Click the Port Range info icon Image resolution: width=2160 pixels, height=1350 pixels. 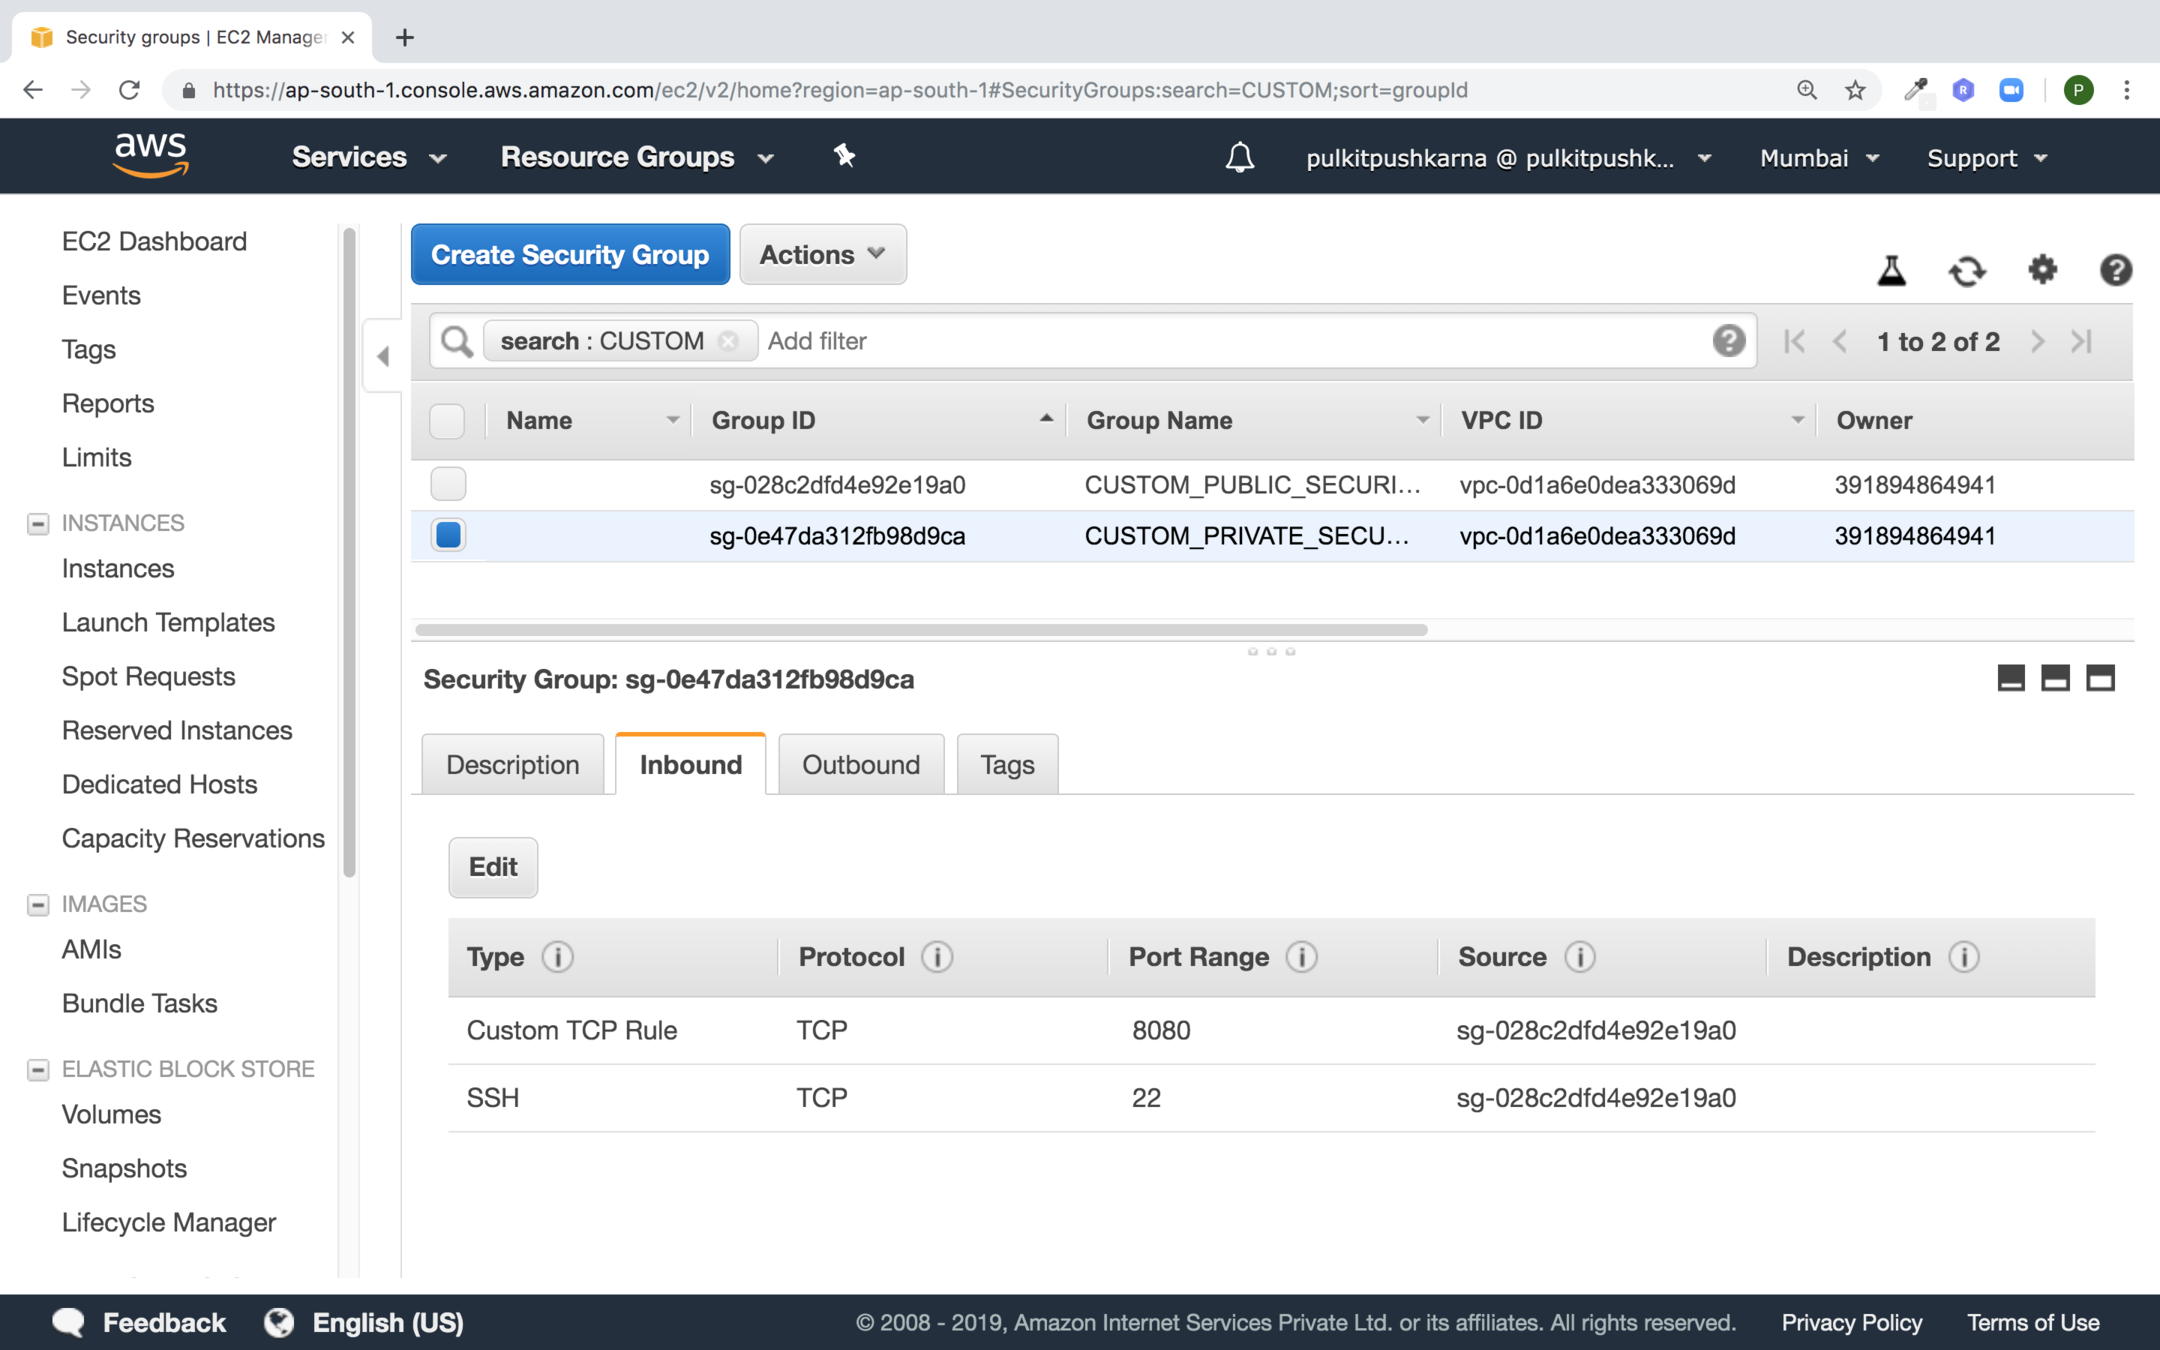pos(1301,957)
